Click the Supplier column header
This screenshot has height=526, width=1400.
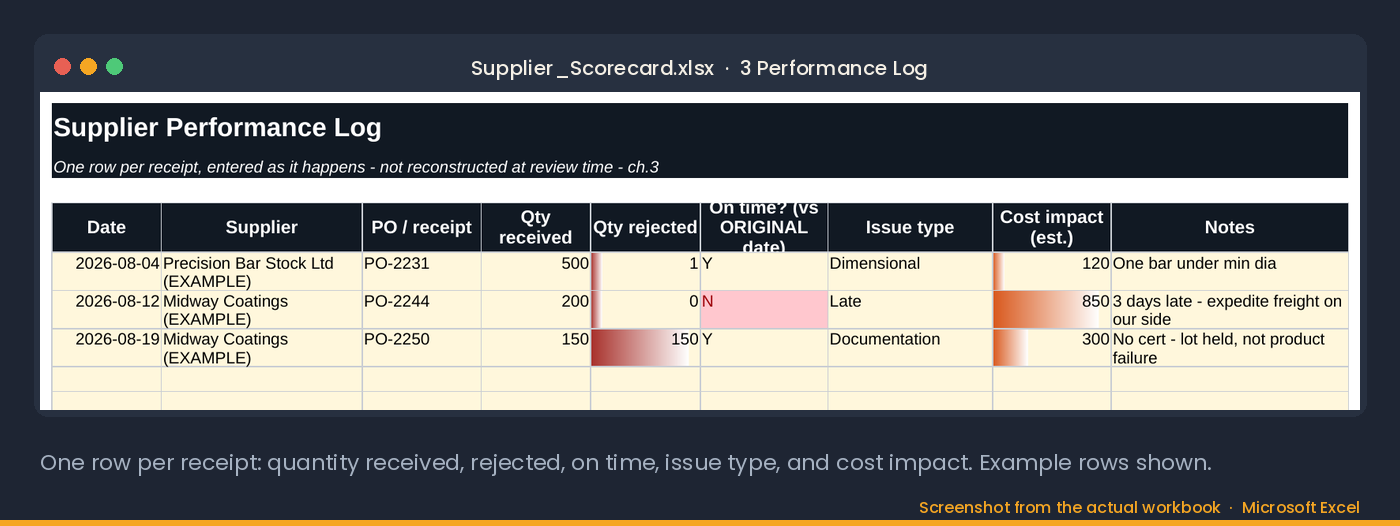[261, 227]
